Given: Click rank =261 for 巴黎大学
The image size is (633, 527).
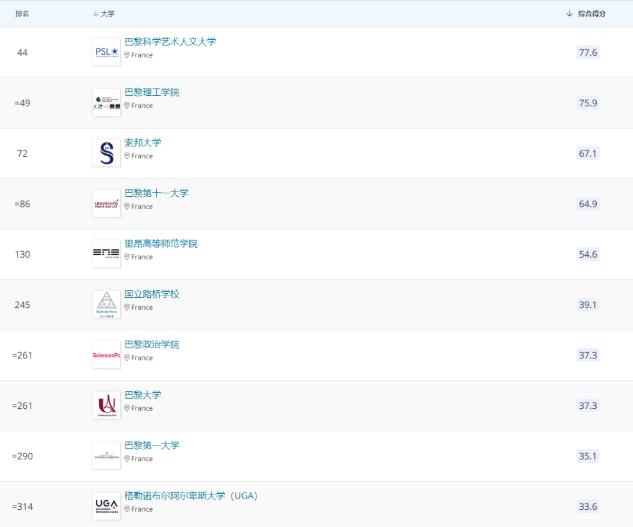Looking at the screenshot, I should [22, 406].
